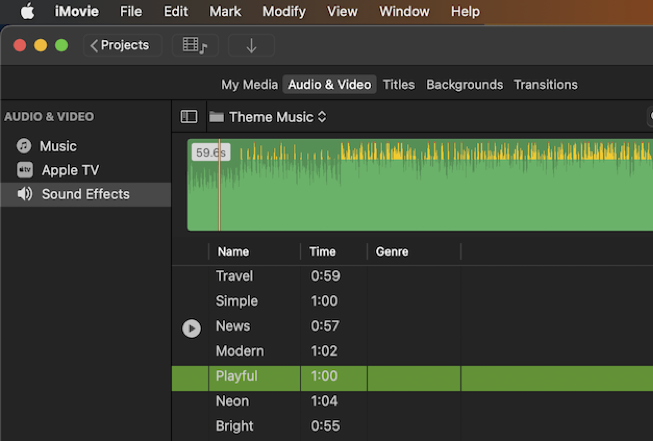This screenshot has width=653, height=441.
Task: Open the Mark menu
Action: click(x=225, y=12)
